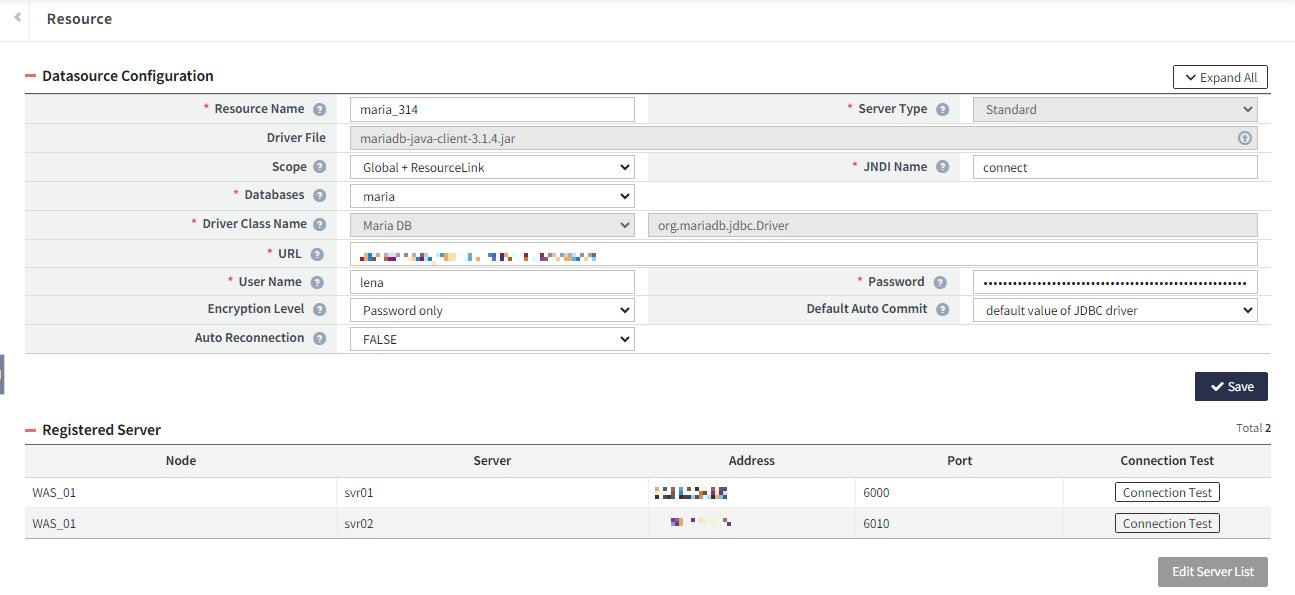Open help tooltip for JNDI Name

click(x=941, y=166)
